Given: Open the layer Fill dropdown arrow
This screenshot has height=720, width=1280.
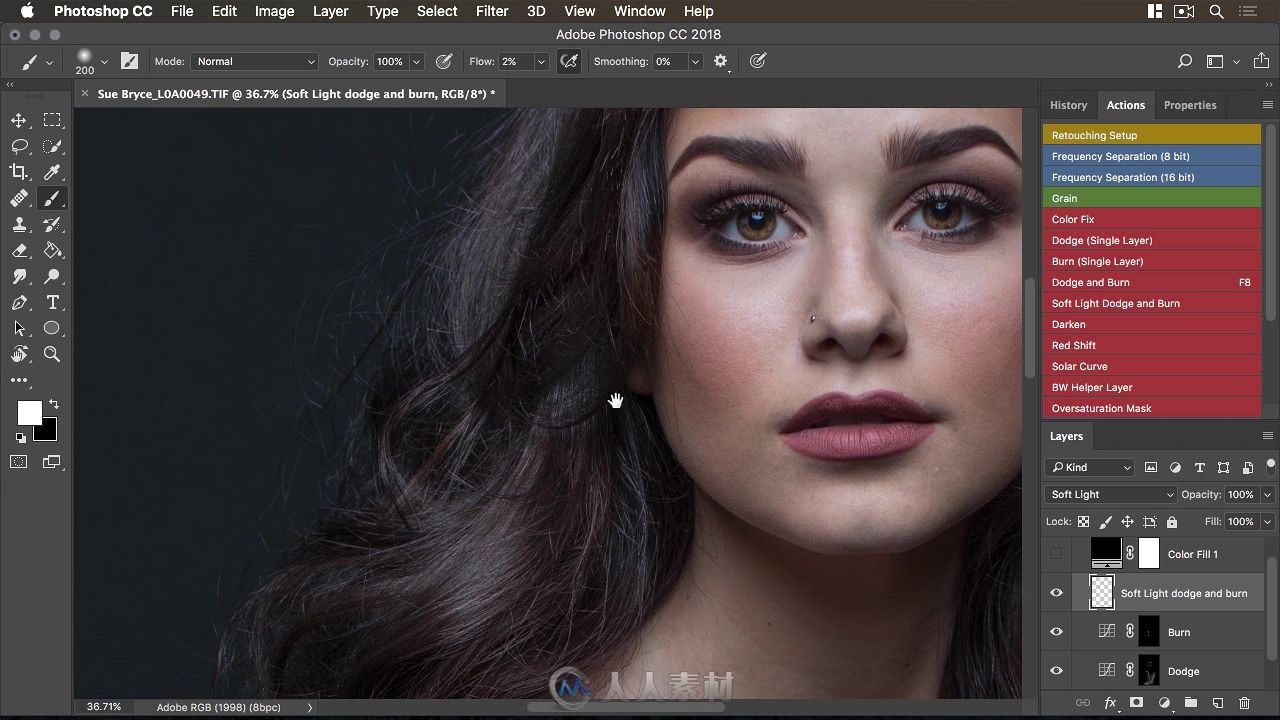Looking at the screenshot, I should click(1267, 521).
